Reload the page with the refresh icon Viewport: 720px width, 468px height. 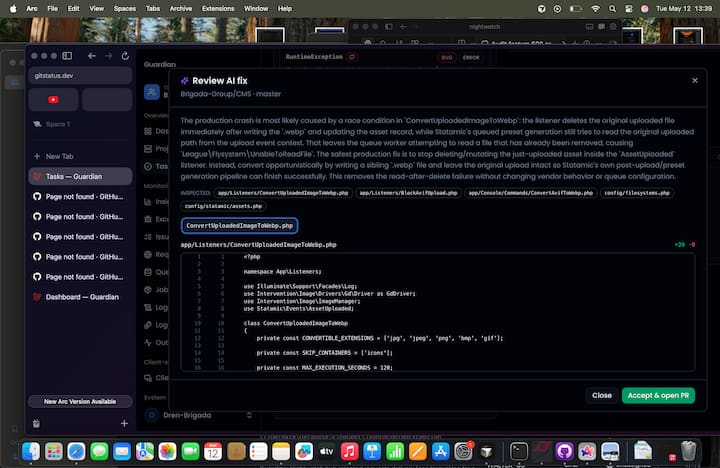tap(125, 56)
